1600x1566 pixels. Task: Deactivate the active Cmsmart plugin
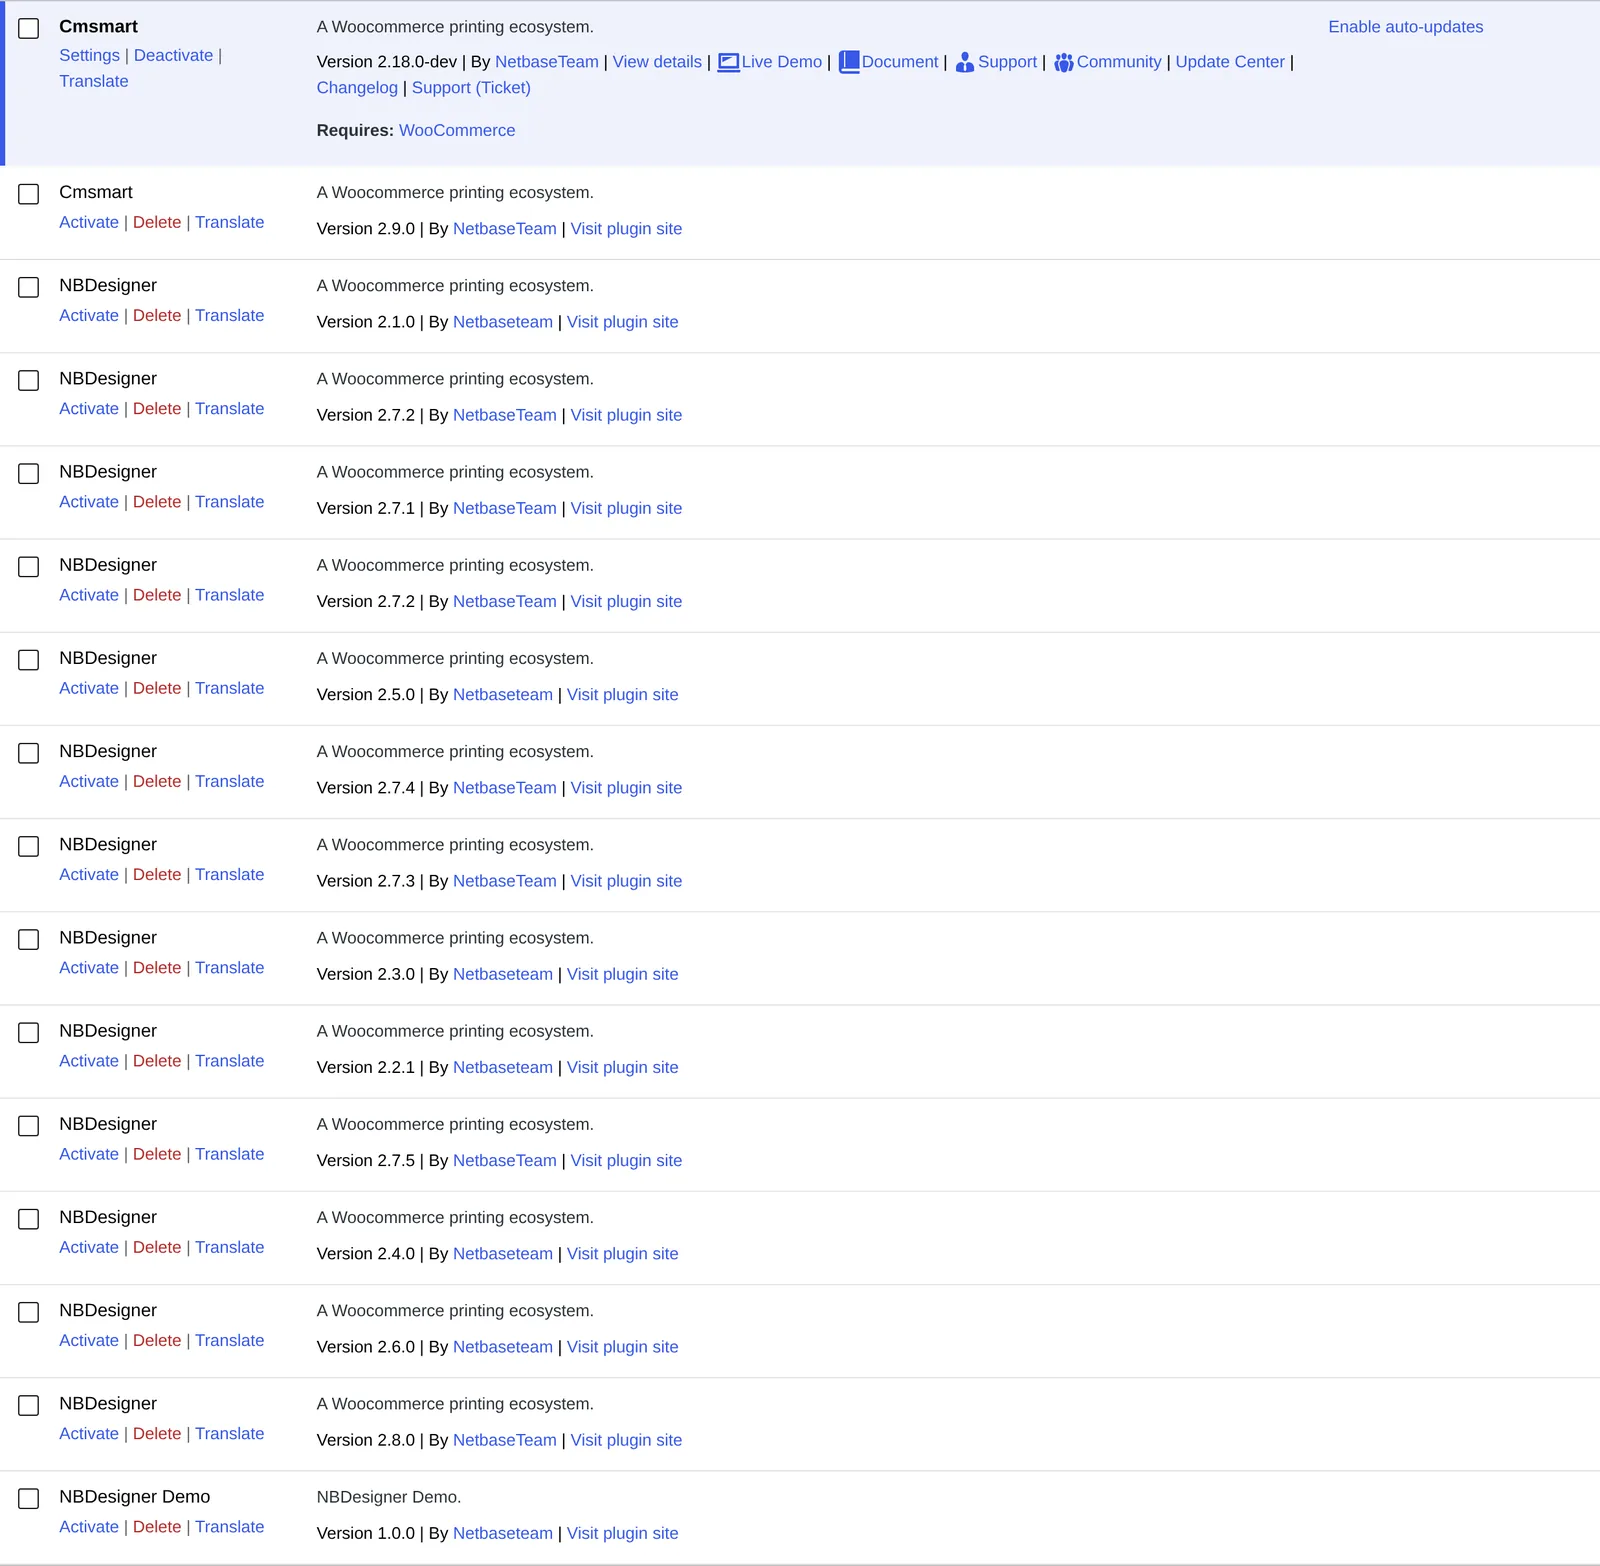tap(173, 55)
